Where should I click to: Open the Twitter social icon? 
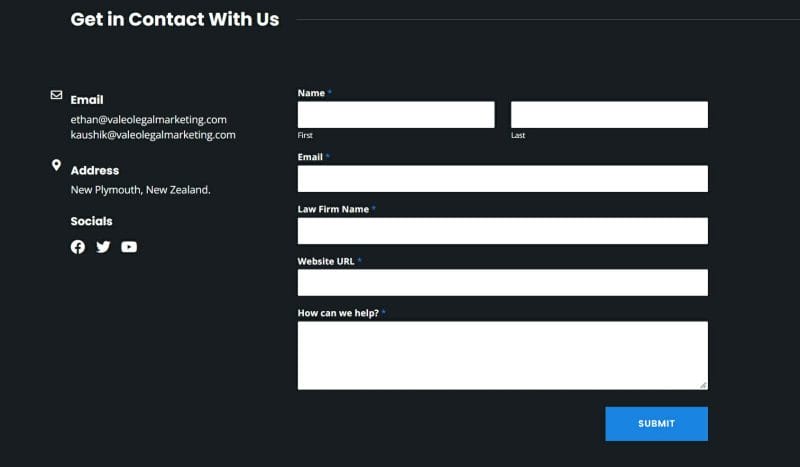click(103, 247)
